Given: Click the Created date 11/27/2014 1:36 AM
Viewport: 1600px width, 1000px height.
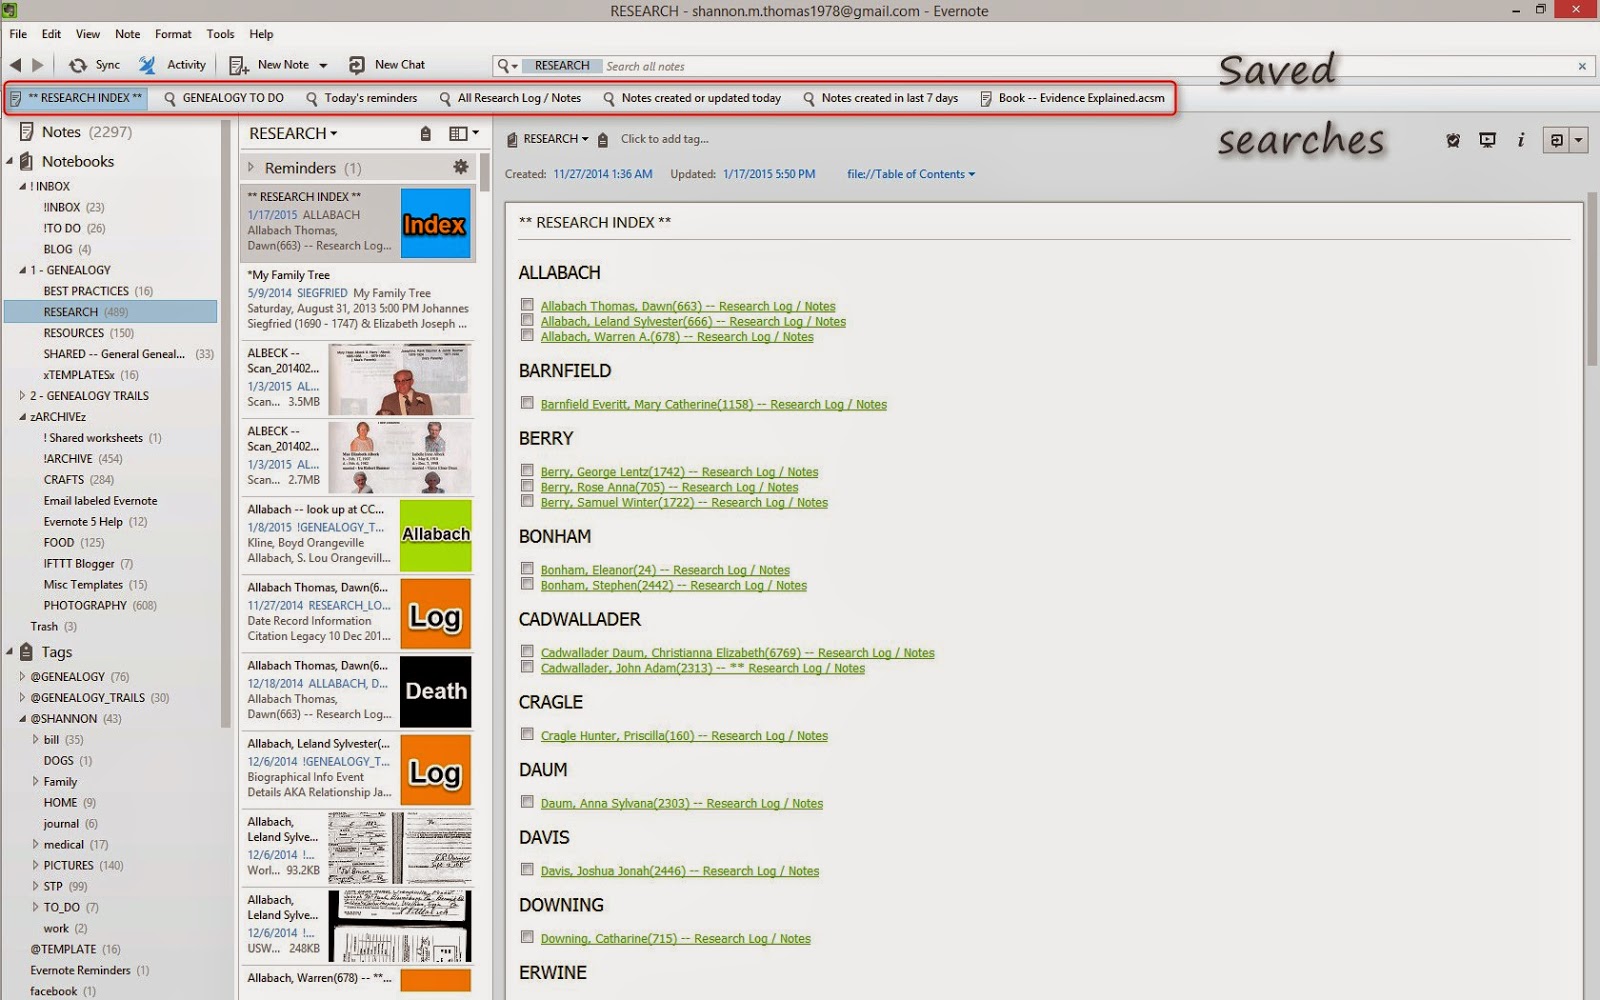Looking at the screenshot, I should (x=603, y=174).
